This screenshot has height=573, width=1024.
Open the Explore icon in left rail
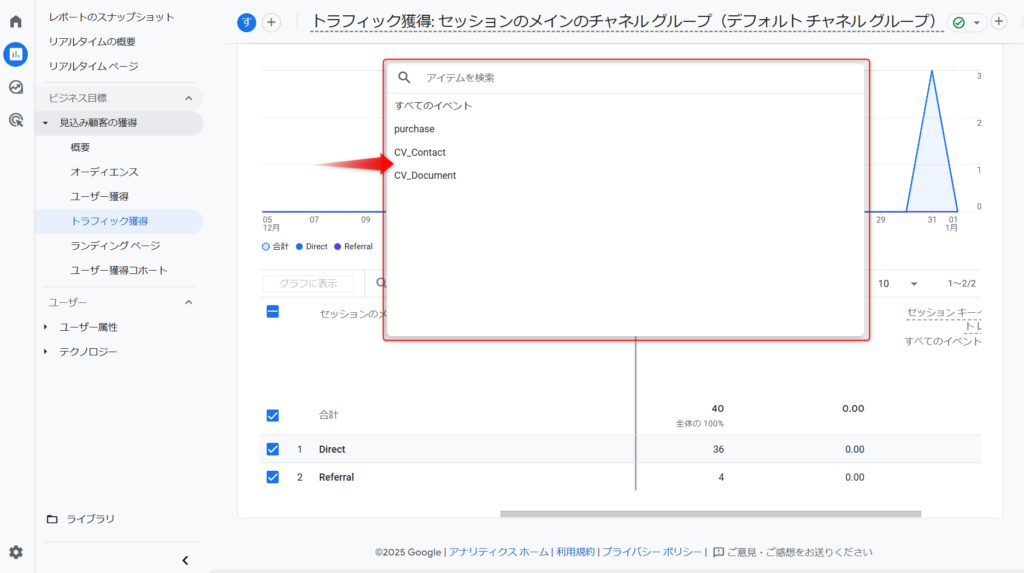pos(16,87)
